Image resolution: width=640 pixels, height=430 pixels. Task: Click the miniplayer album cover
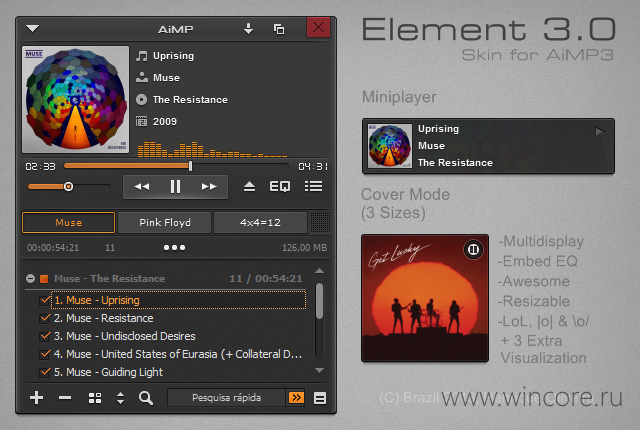coord(390,146)
